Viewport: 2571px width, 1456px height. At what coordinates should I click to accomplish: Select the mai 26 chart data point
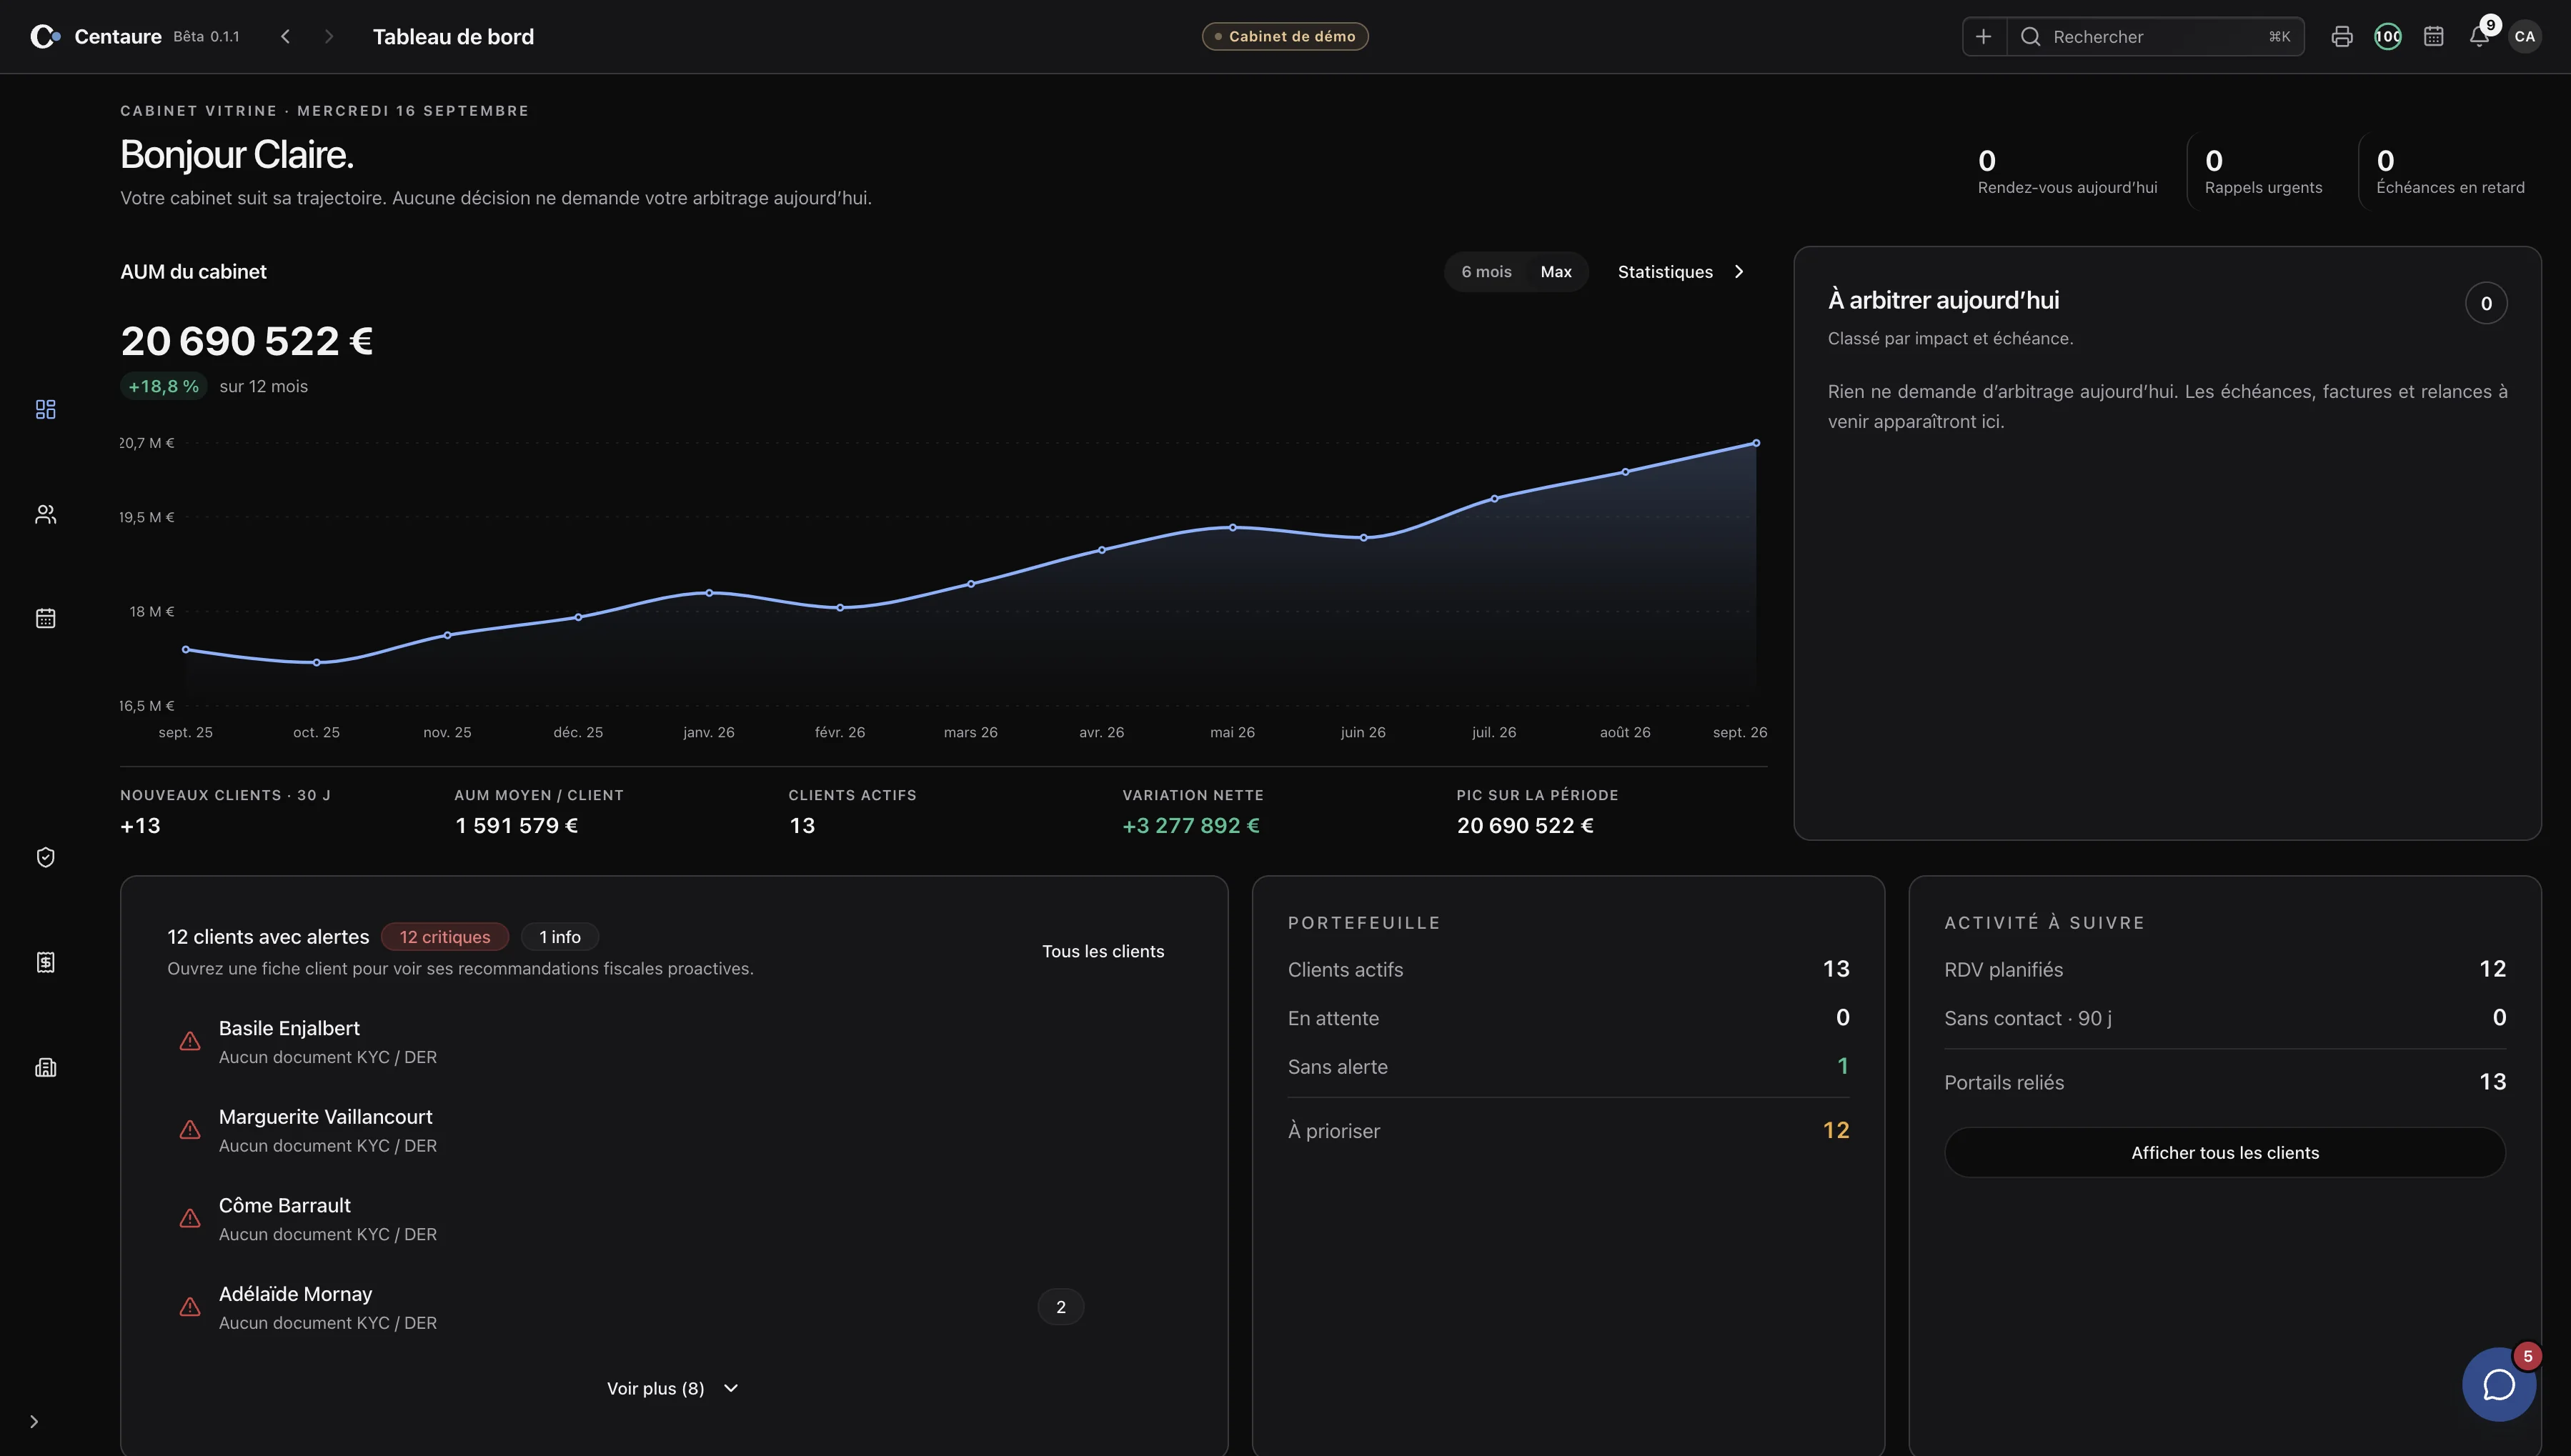pos(1233,527)
